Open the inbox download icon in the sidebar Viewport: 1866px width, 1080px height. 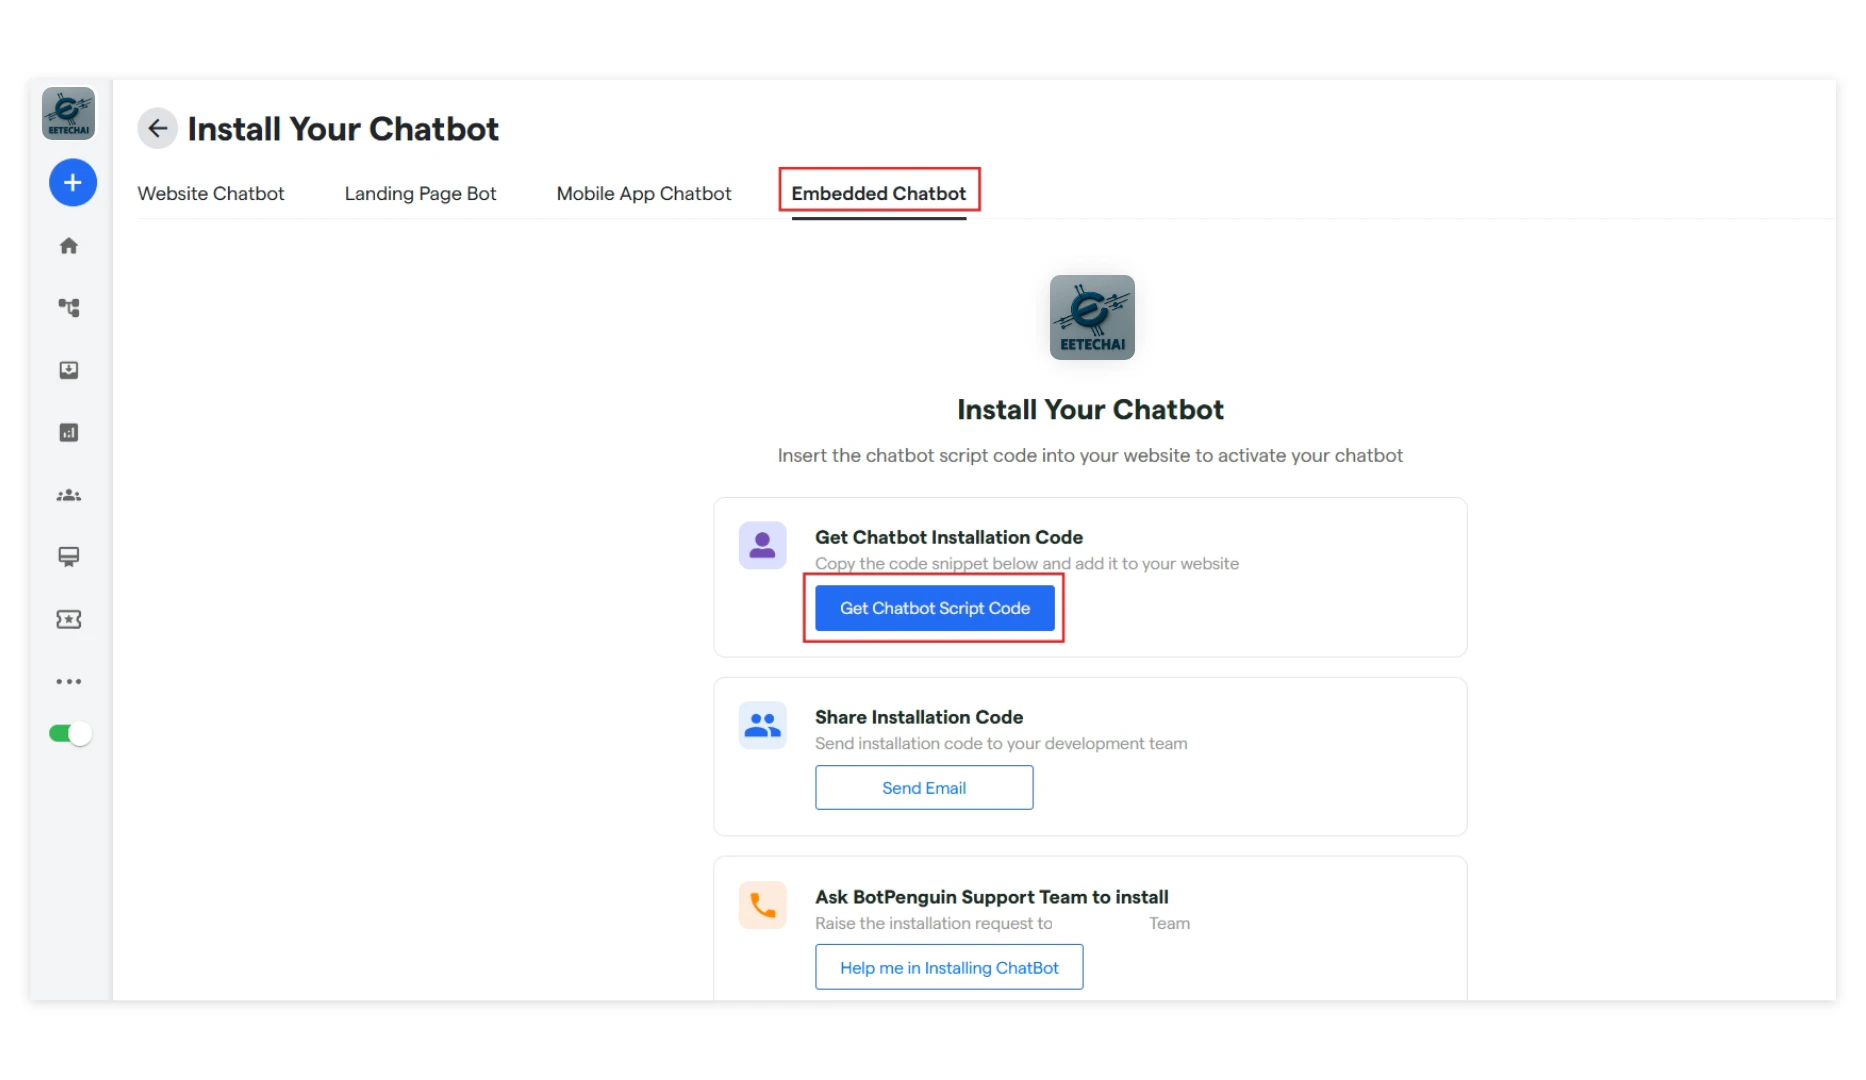[69, 370]
